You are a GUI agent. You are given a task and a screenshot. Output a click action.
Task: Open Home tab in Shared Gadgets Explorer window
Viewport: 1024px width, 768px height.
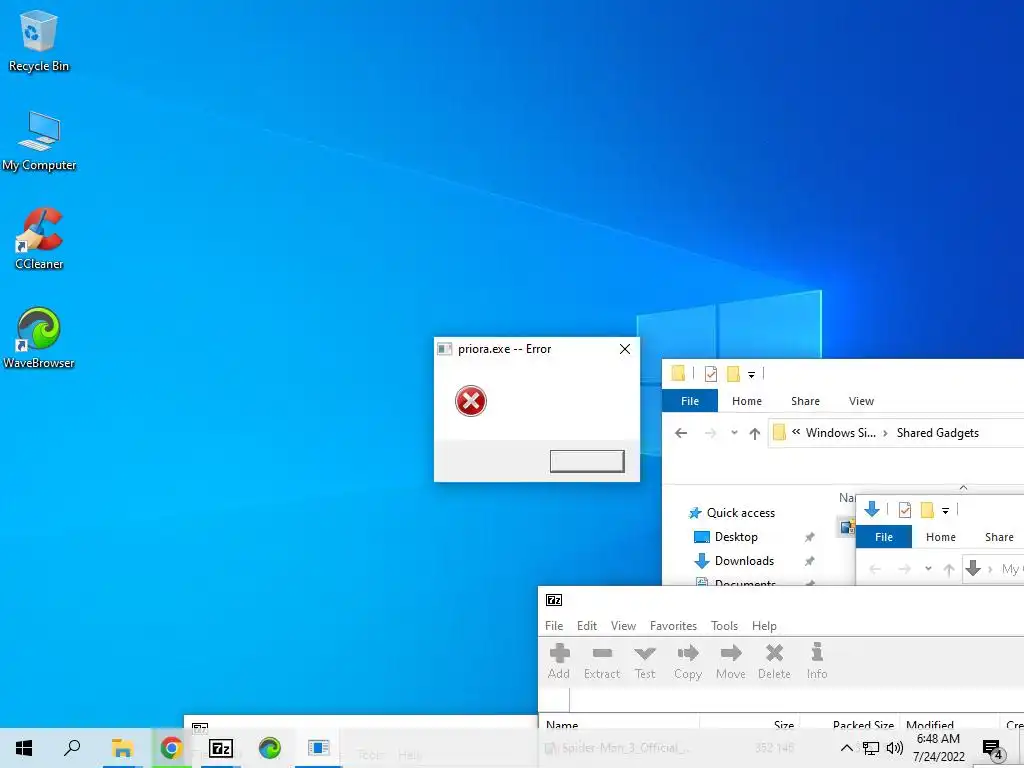[x=746, y=401]
